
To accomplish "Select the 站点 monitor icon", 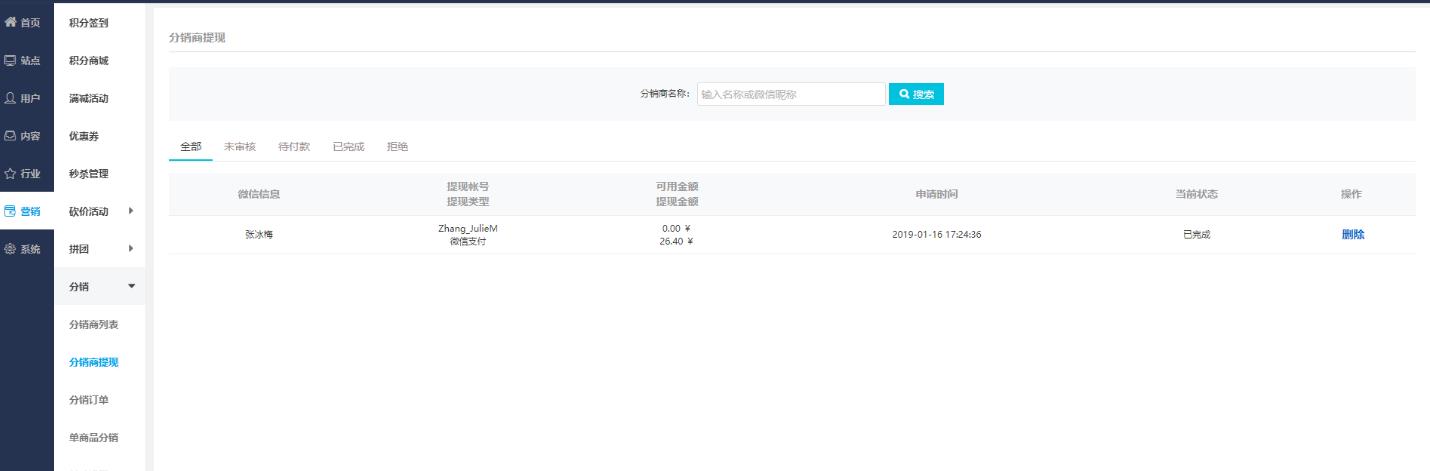I will coord(11,61).
